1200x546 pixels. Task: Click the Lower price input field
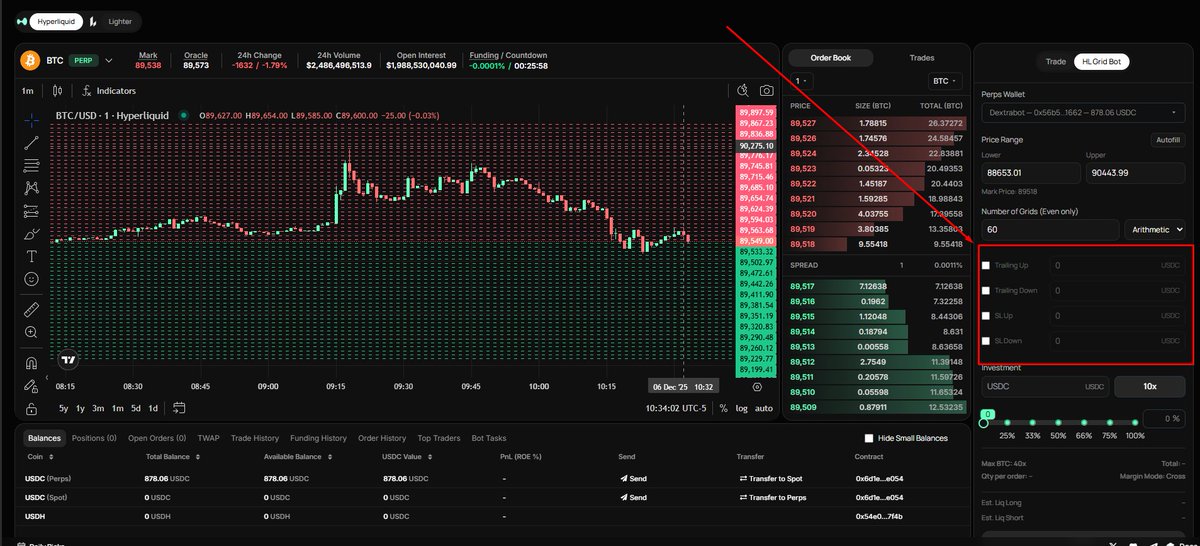tap(1030, 173)
